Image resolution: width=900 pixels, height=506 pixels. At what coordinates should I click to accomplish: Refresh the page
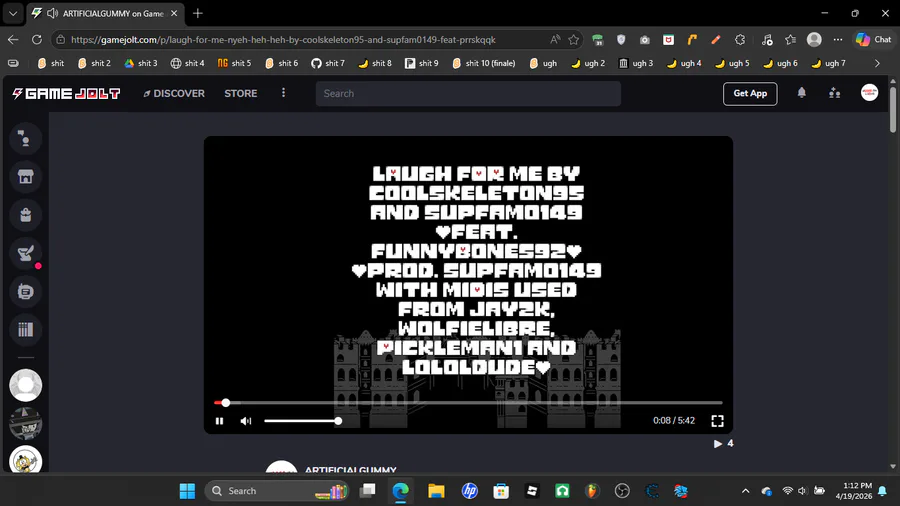point(37,40)
